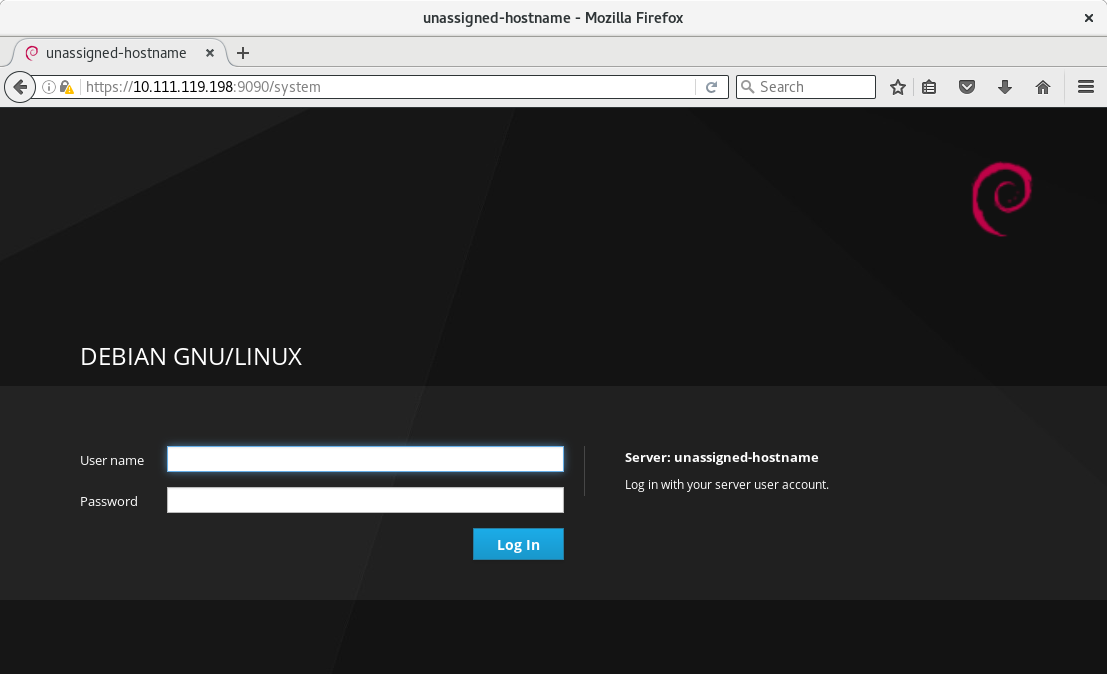Viewport: 1107px width, 674px height.
Task: Close the Firefox window
Action: (1089, 18)
